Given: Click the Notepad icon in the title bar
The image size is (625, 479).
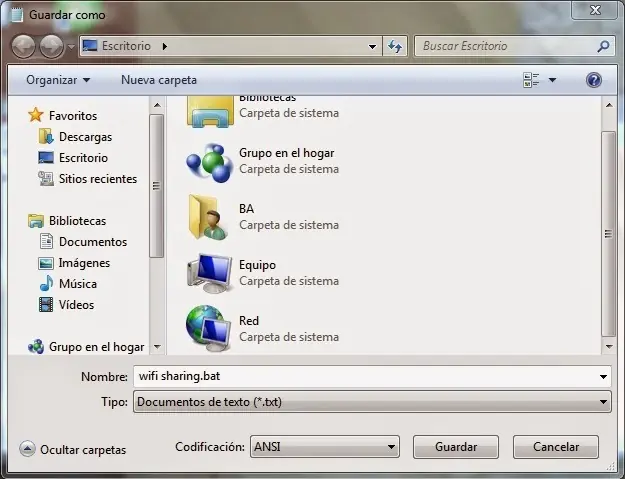Looking at the screenshot, I should [17, 15].
